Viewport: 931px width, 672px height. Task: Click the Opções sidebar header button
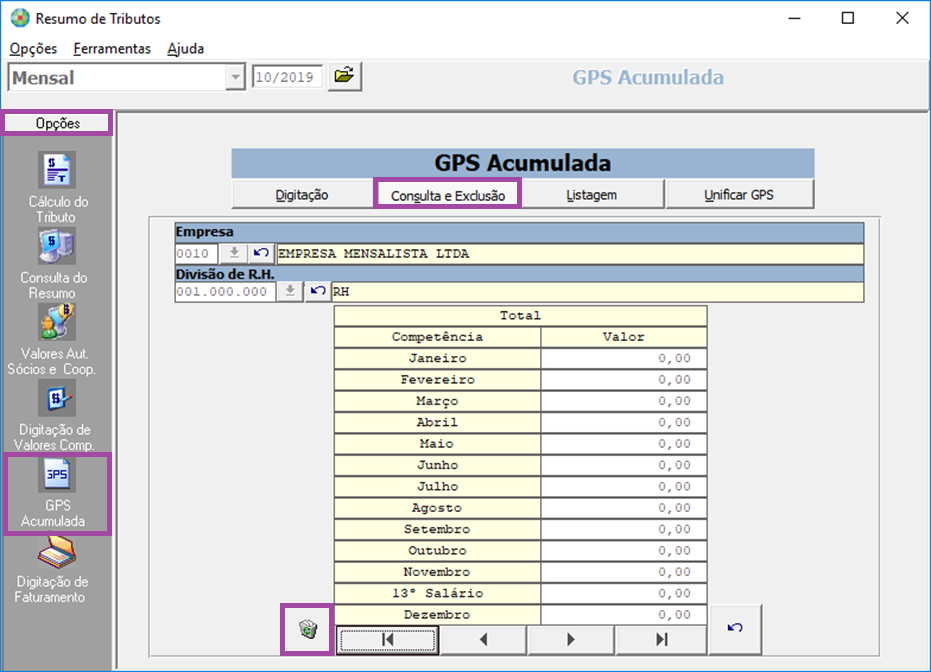click(58, 123)
